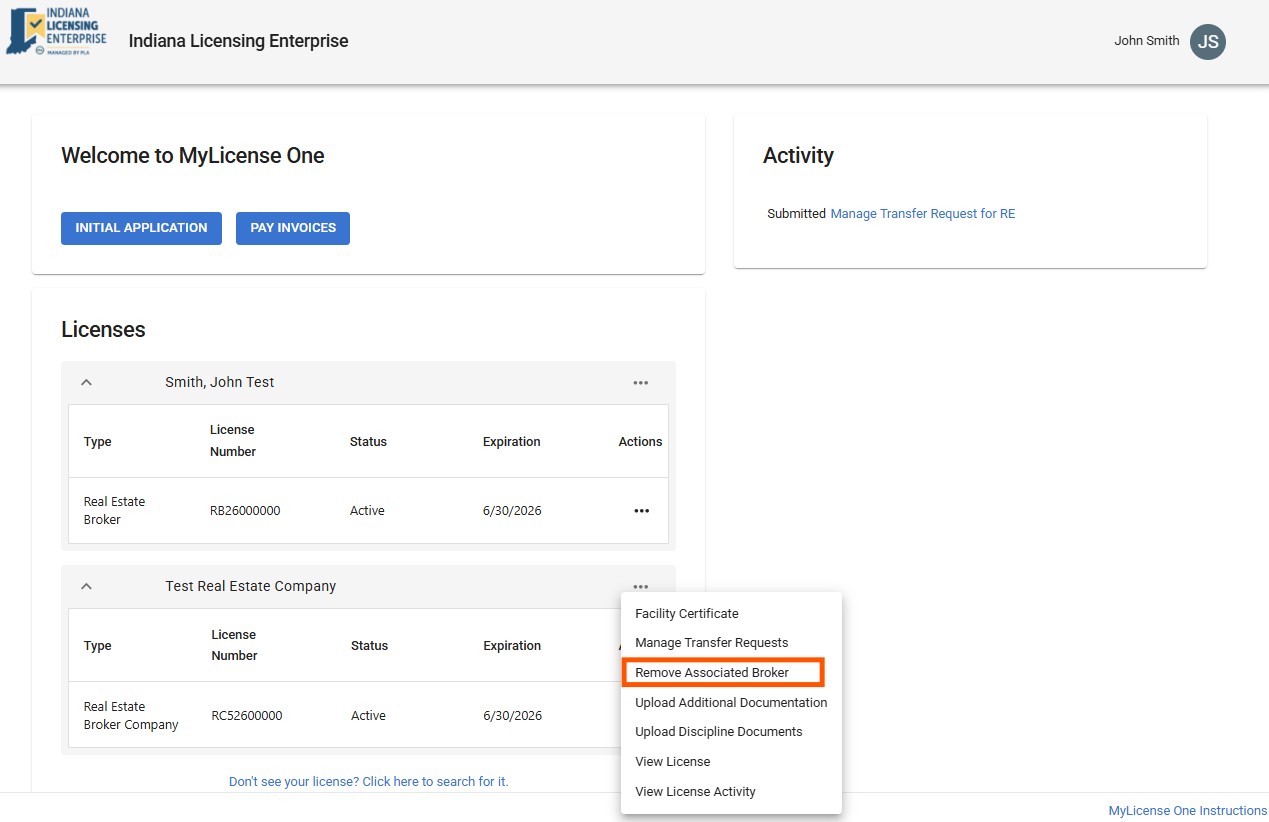The image size is (1269, 822).
Task: Choose Upload Additional Documentation option
Action: (731, 703)
